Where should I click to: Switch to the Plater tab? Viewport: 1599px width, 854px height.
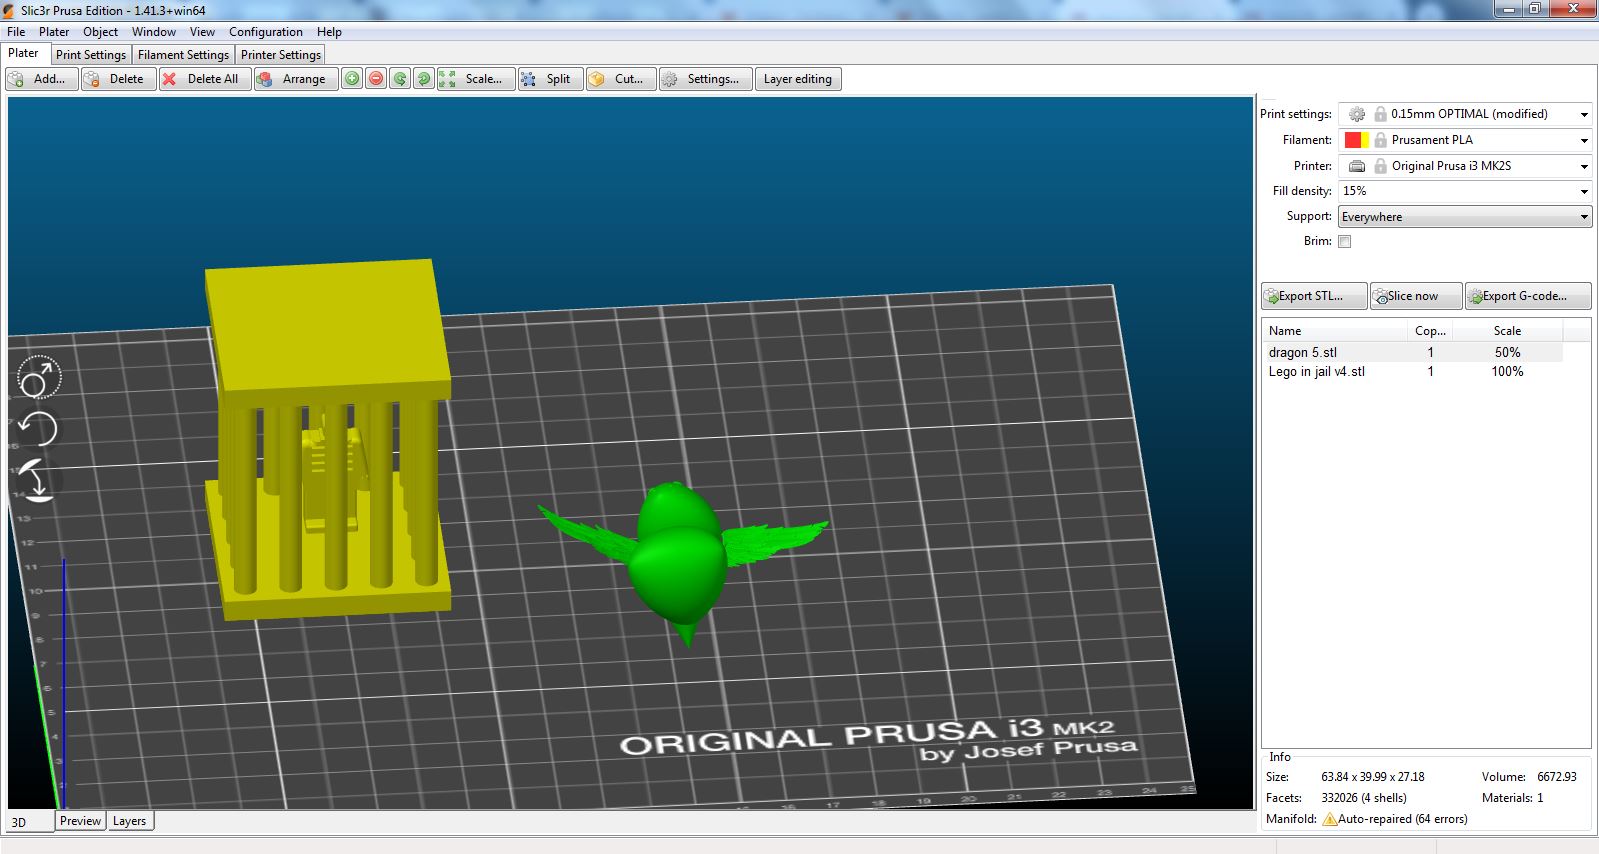(24, 54)
